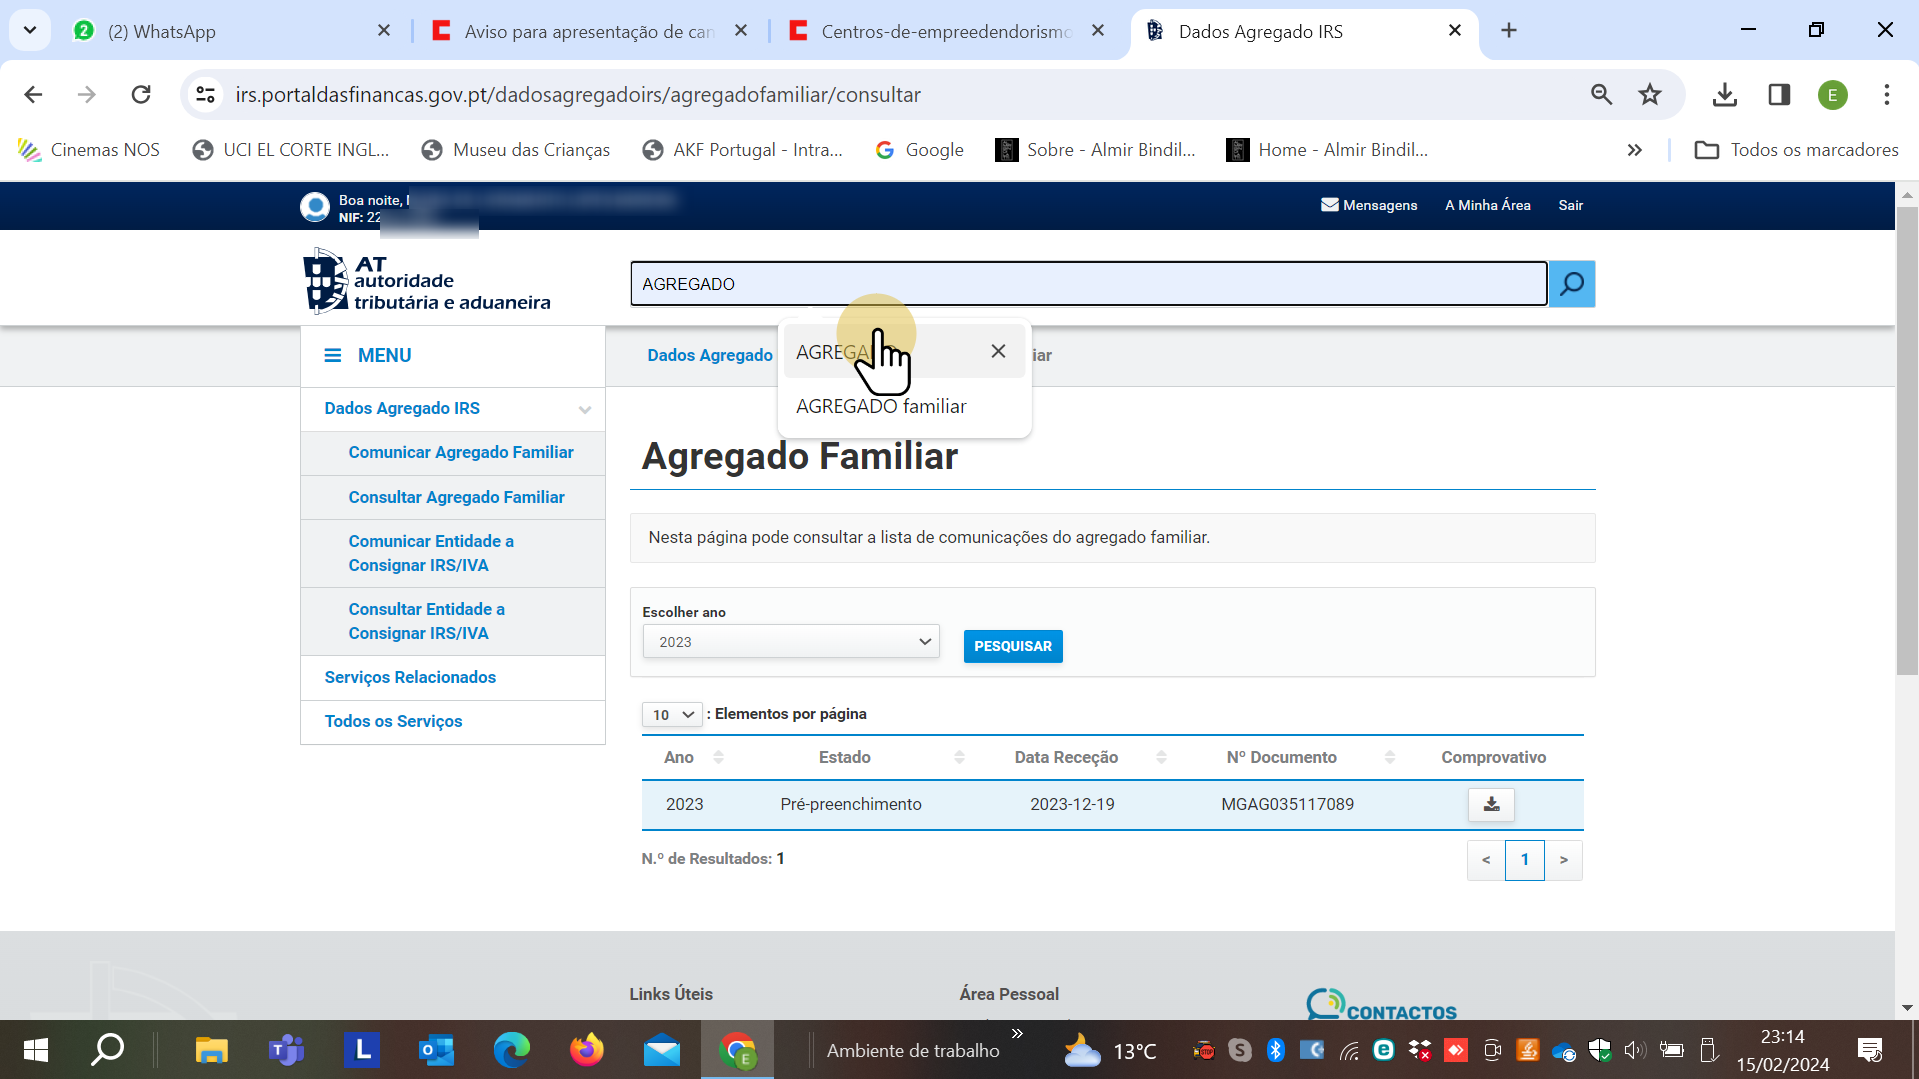This screenshot has height=1079, width=1919.
Task: Open the Mensagens envelope icon
Action: pos(1329,205)
